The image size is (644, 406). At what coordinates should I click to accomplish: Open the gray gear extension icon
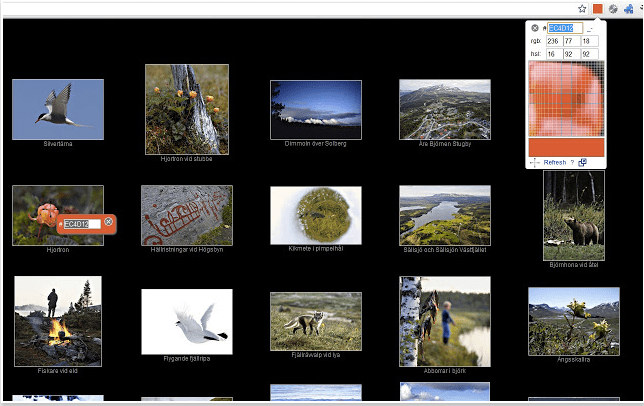click(x=613, y=9)
